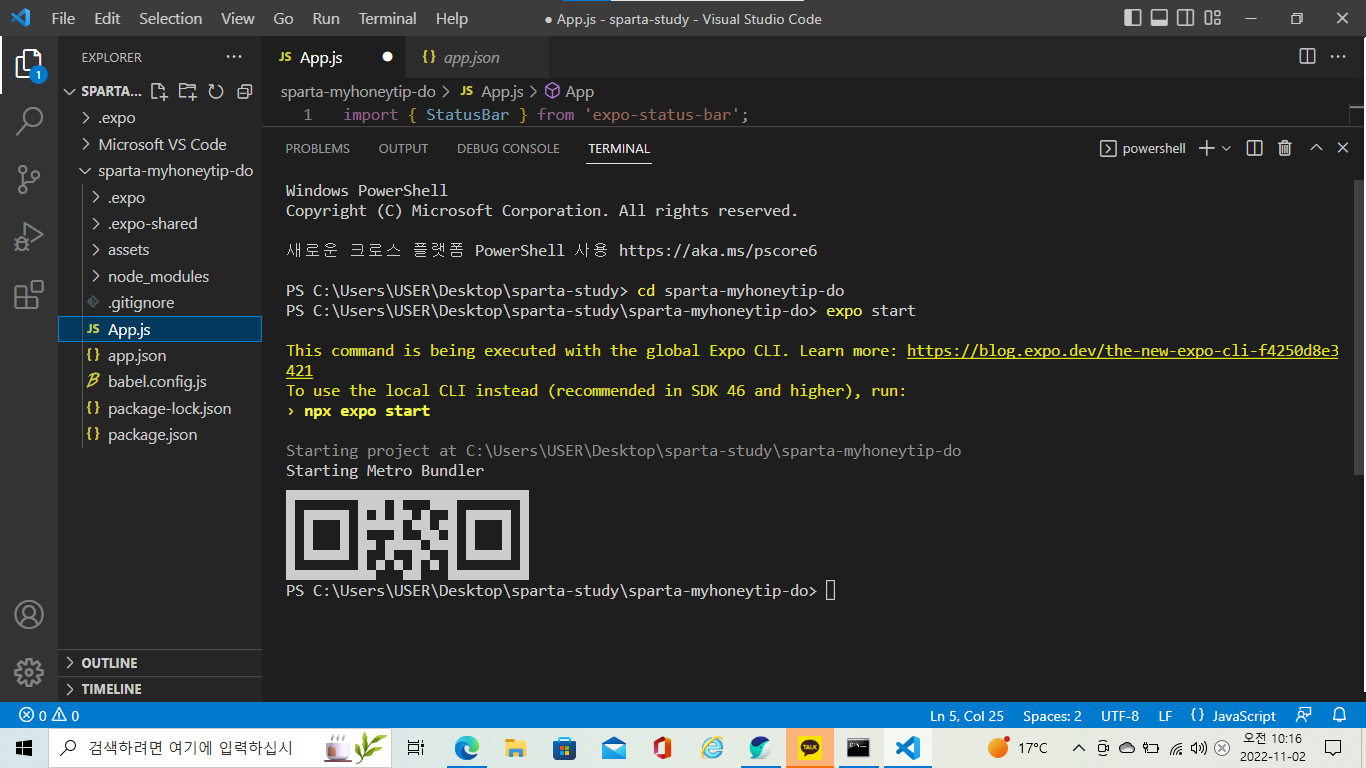This screenshot has width=1366, height=768.
Task: Create a new terminal with the plus icon
Action: coord(1206,148)
